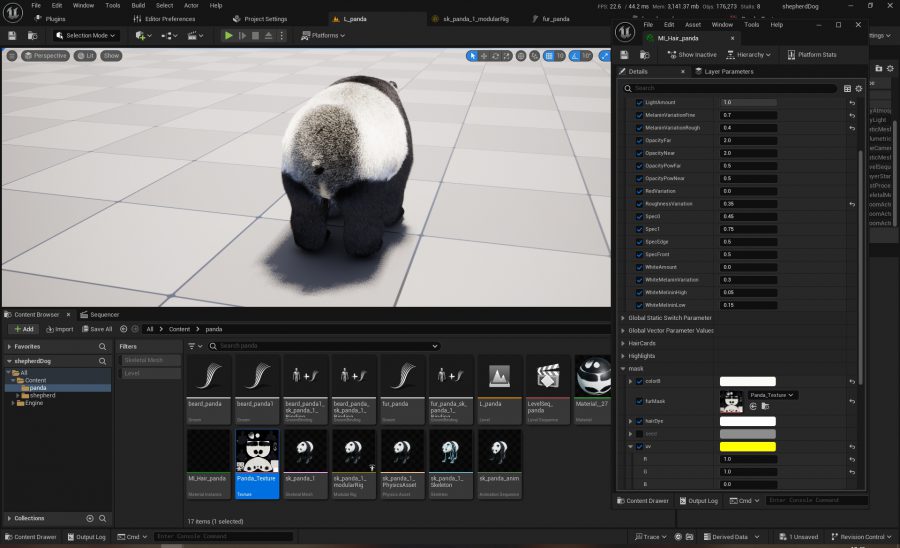This screenshot has width=900, height=548.
Task: Click the yellow uv color swatch
Action: click(747, 446)
